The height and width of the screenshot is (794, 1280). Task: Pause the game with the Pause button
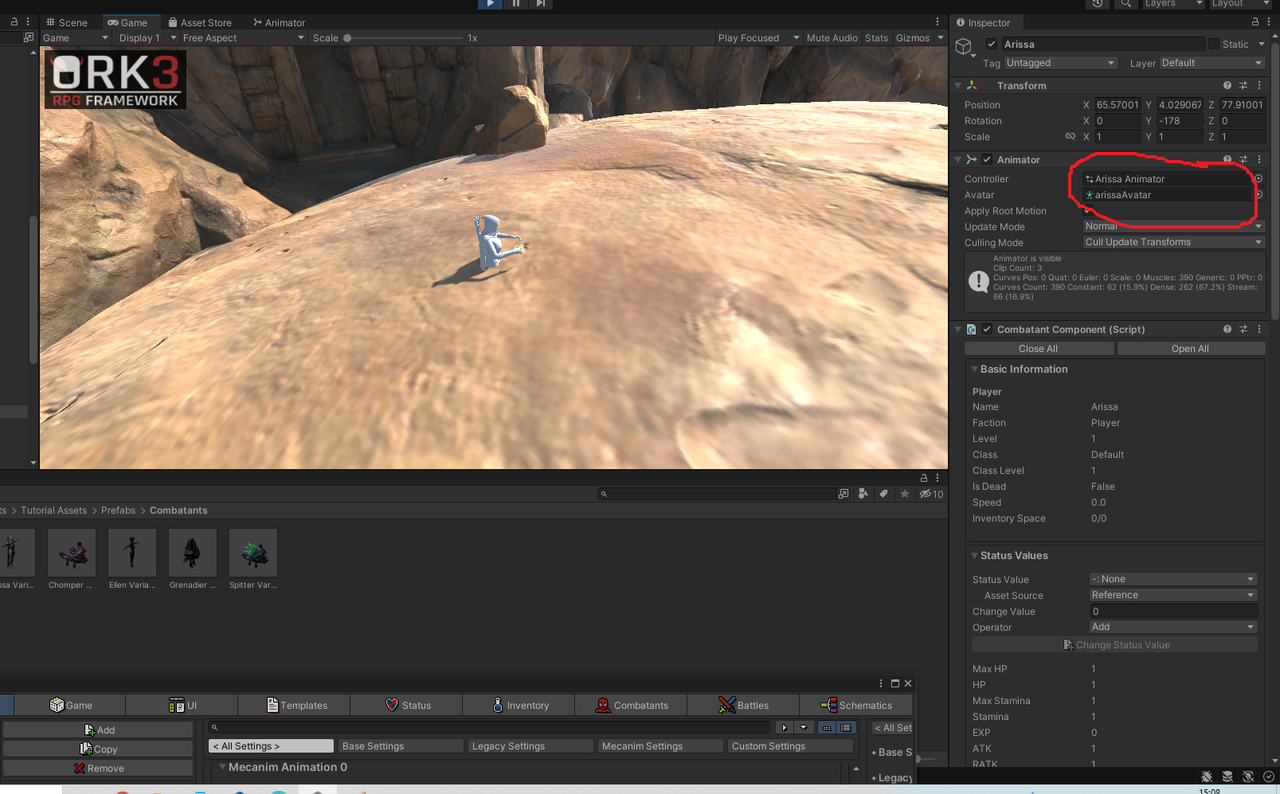[x=516, y=4]
